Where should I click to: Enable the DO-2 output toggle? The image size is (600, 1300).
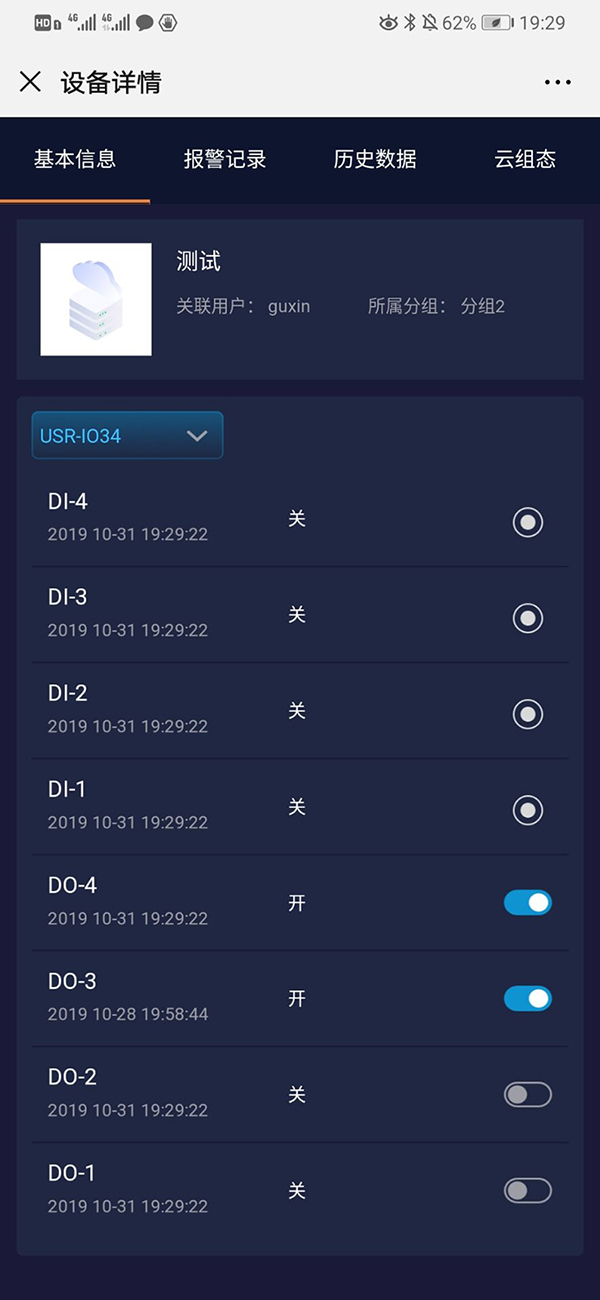coord(528,1095)
